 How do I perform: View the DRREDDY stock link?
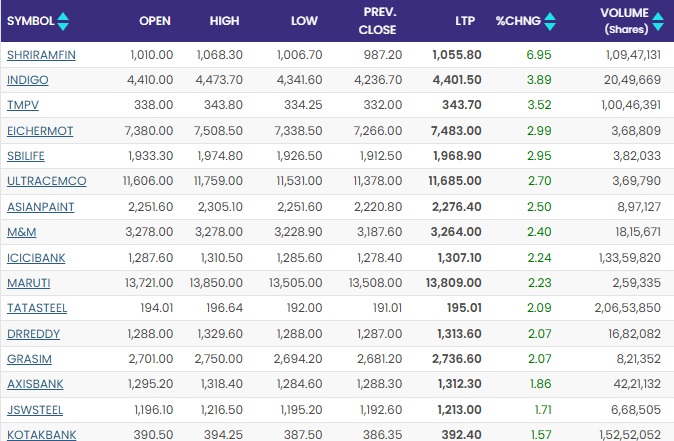tap(32, 335)
